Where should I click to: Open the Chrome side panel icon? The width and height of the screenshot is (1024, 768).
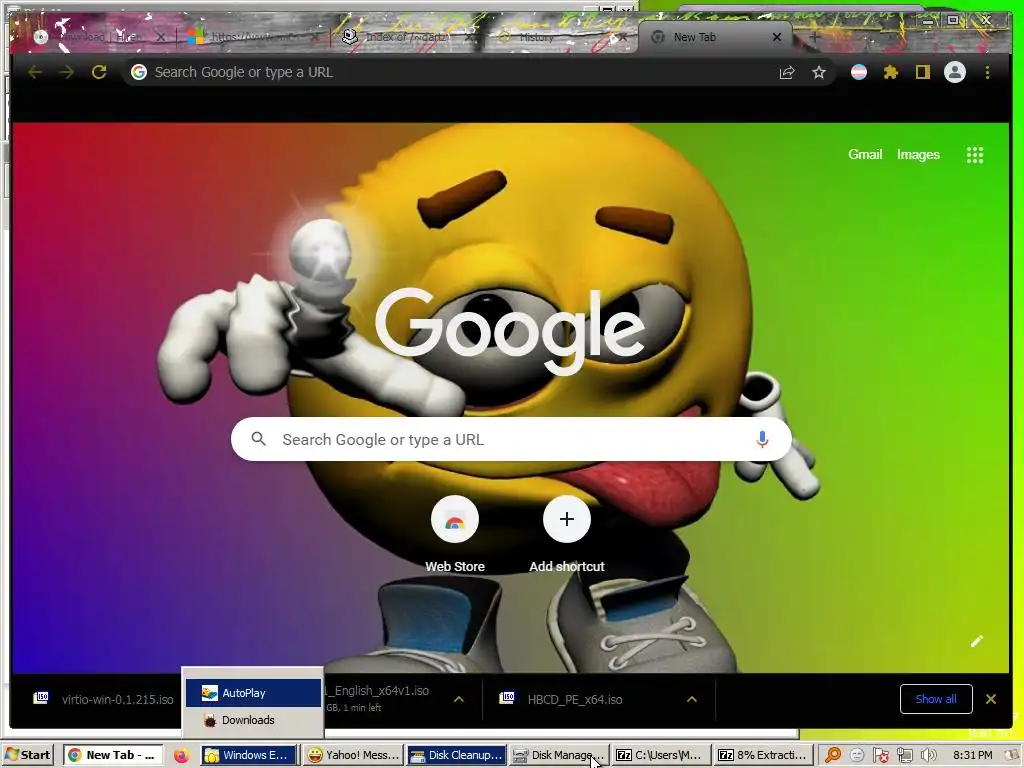coord(922,72)
